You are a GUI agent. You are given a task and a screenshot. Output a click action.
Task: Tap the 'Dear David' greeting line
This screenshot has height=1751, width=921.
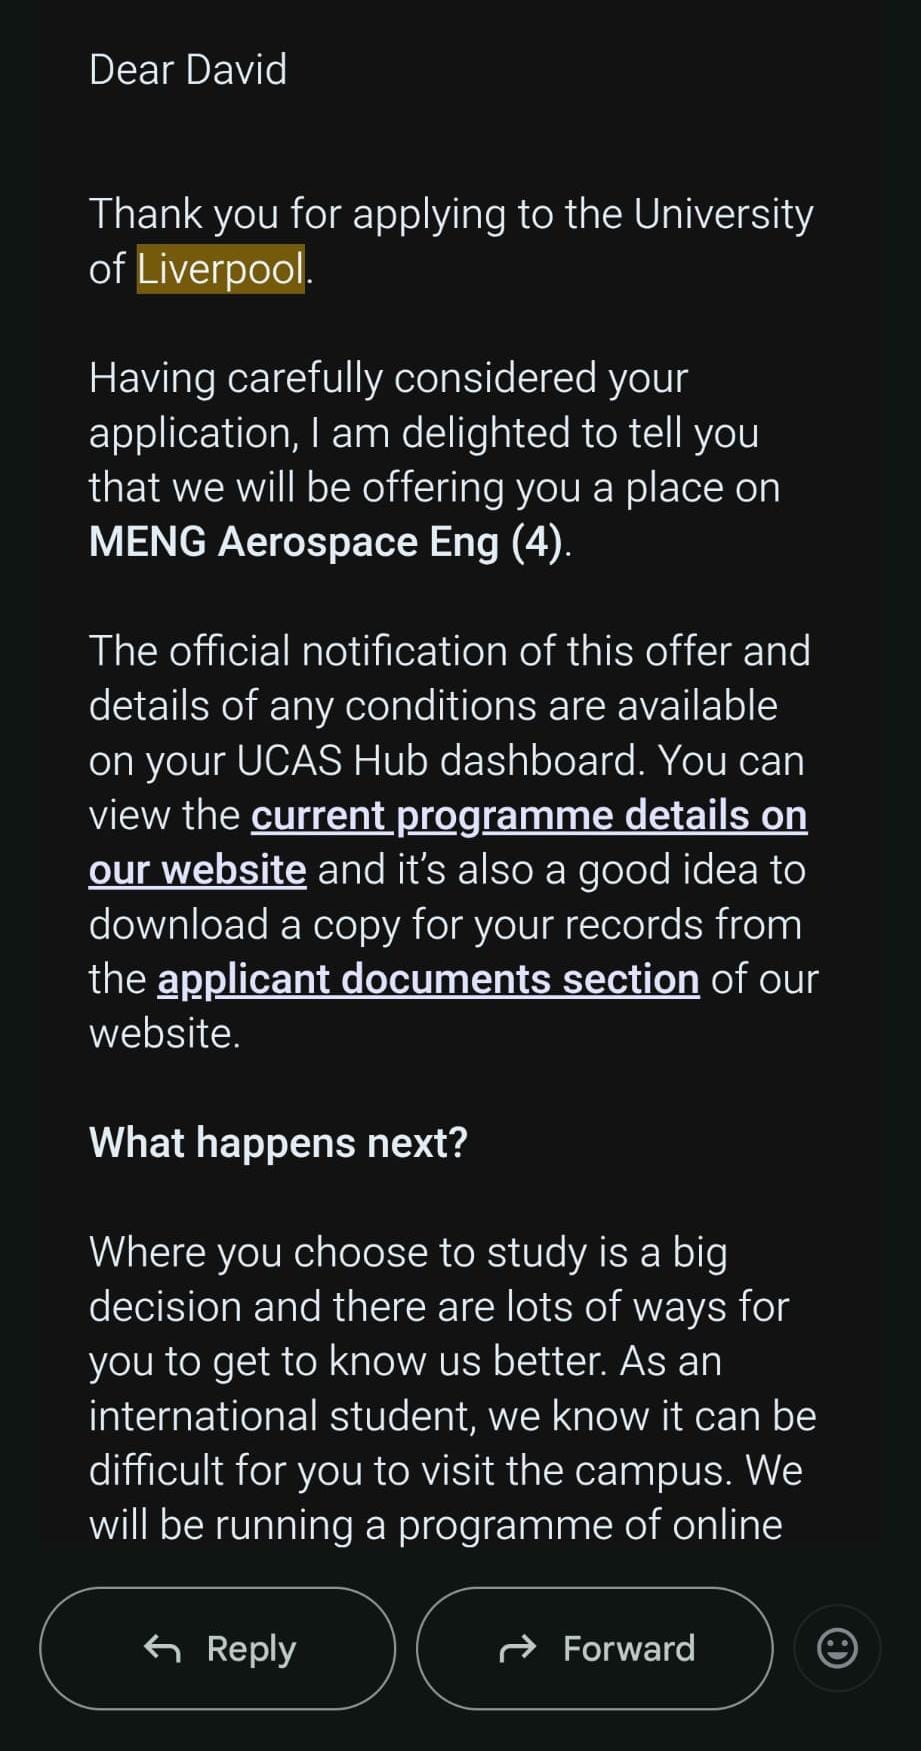click(188, 70)
